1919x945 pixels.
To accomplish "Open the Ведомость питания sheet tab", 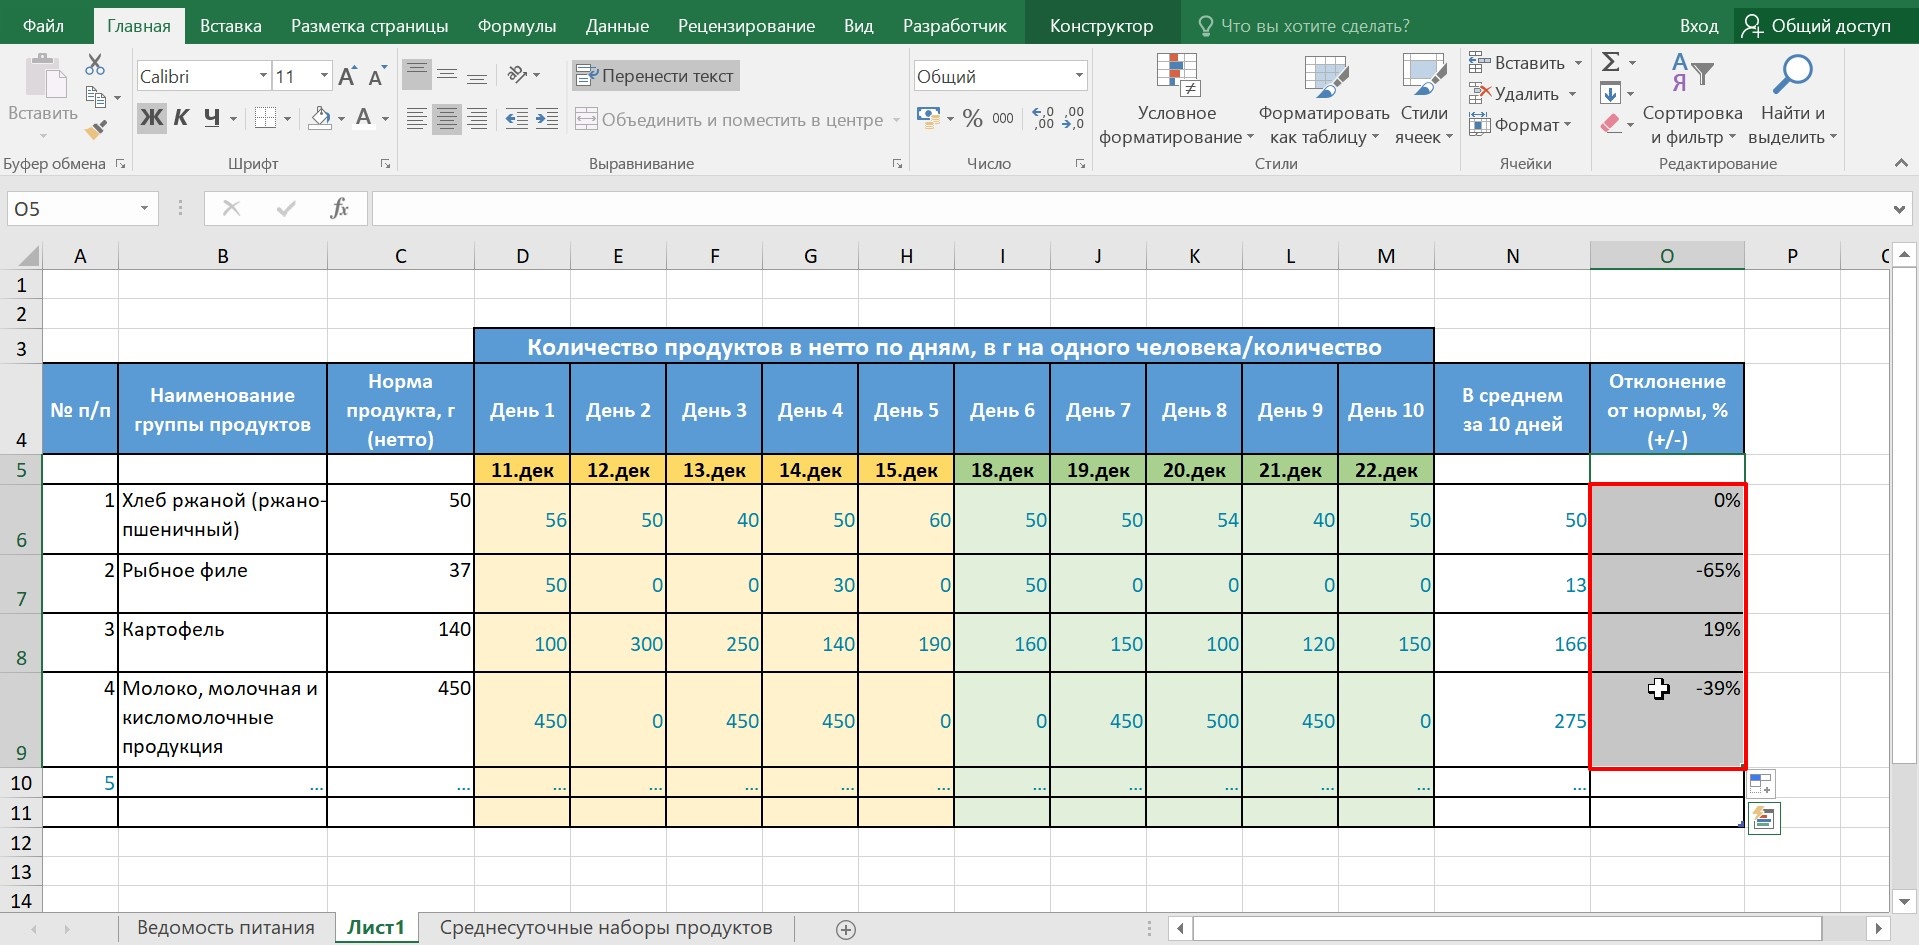I will pyautogui.click(x=225, y=928).
